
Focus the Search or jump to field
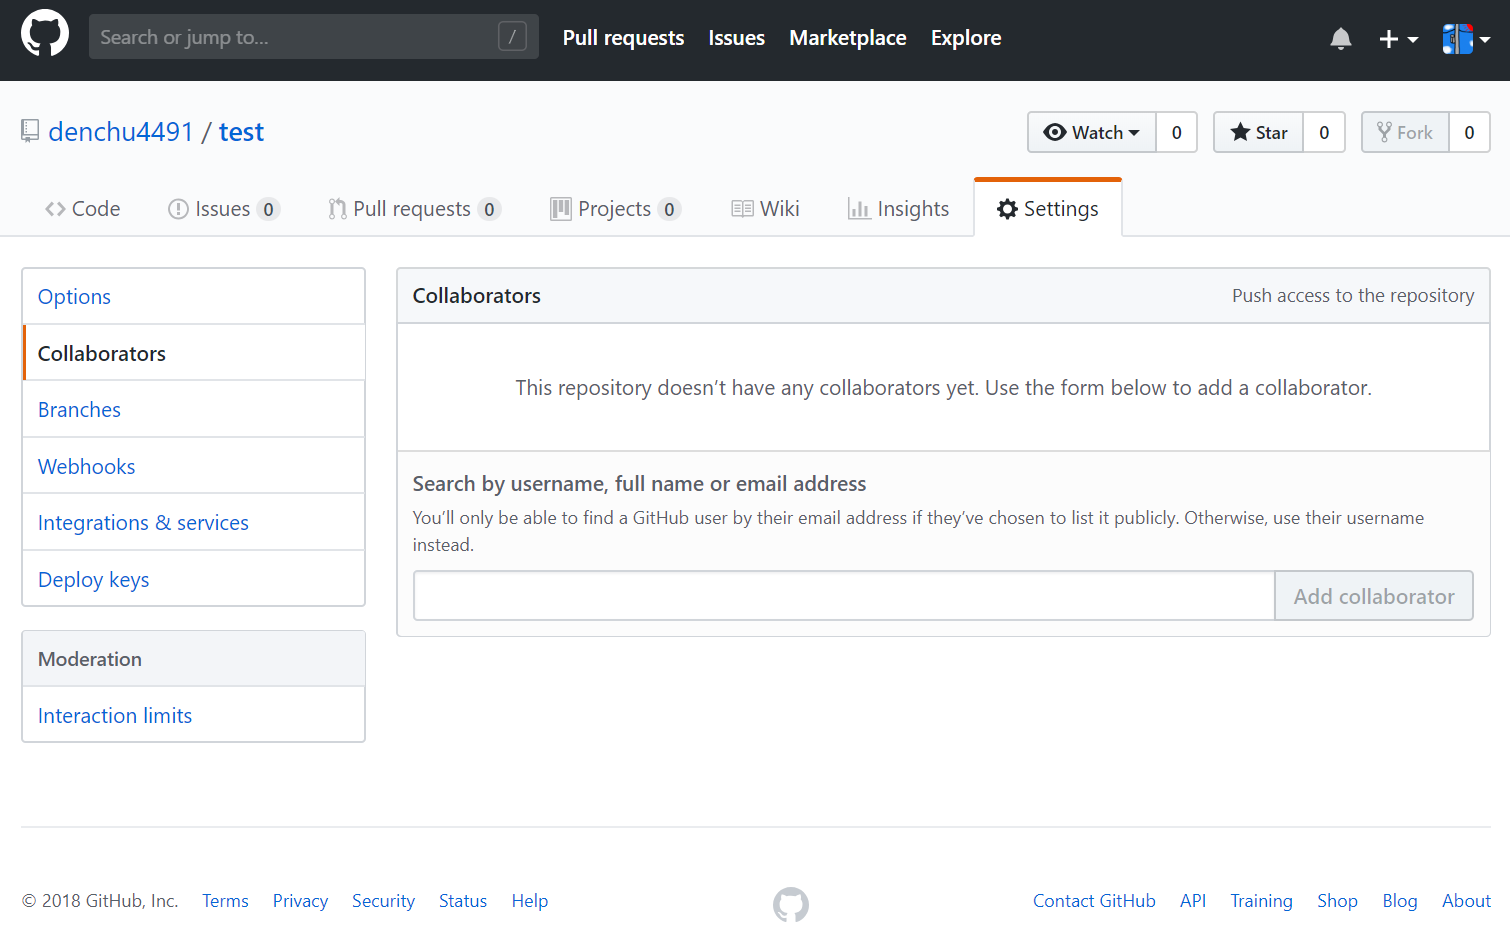313,37
